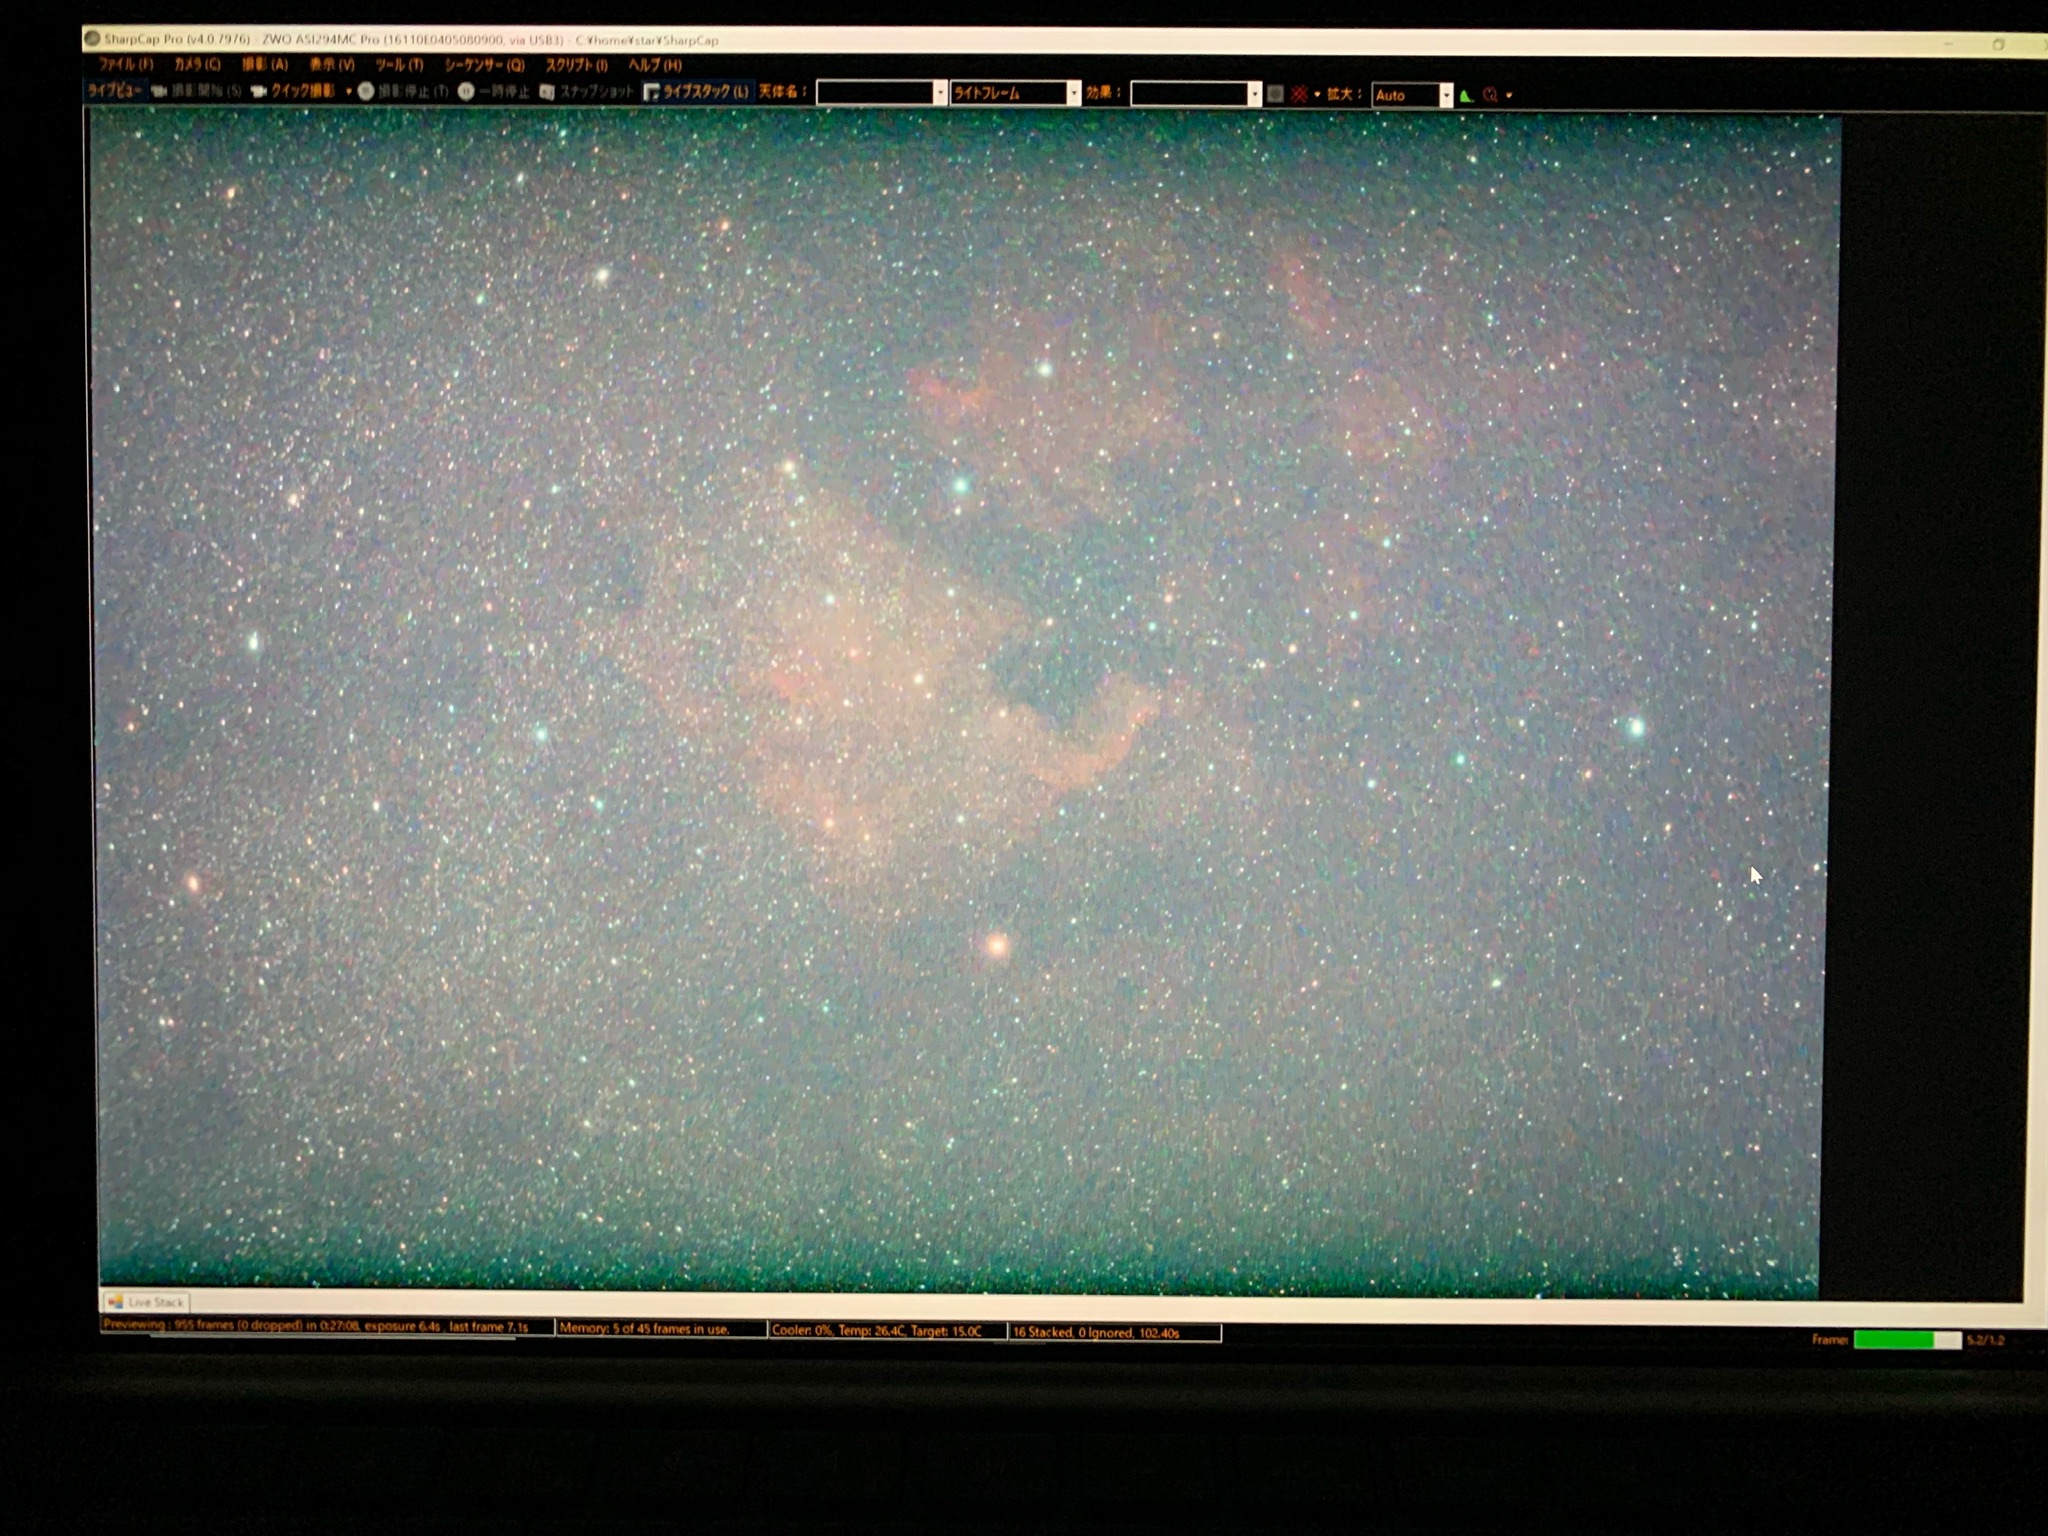
Task: Toggle the gray square button beside 効果 dropdown
Action: 1275,94
